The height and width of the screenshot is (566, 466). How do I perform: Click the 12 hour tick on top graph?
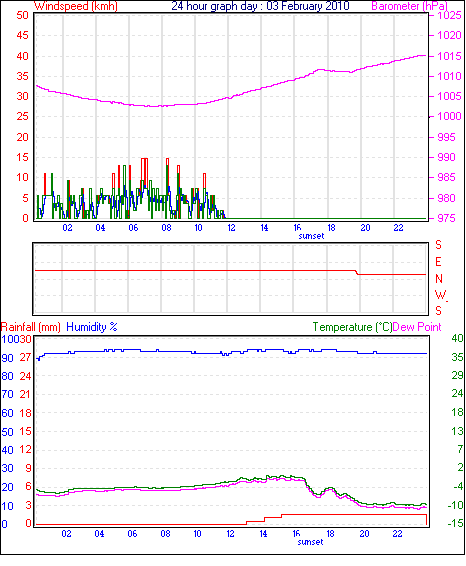tap(231, 228)
